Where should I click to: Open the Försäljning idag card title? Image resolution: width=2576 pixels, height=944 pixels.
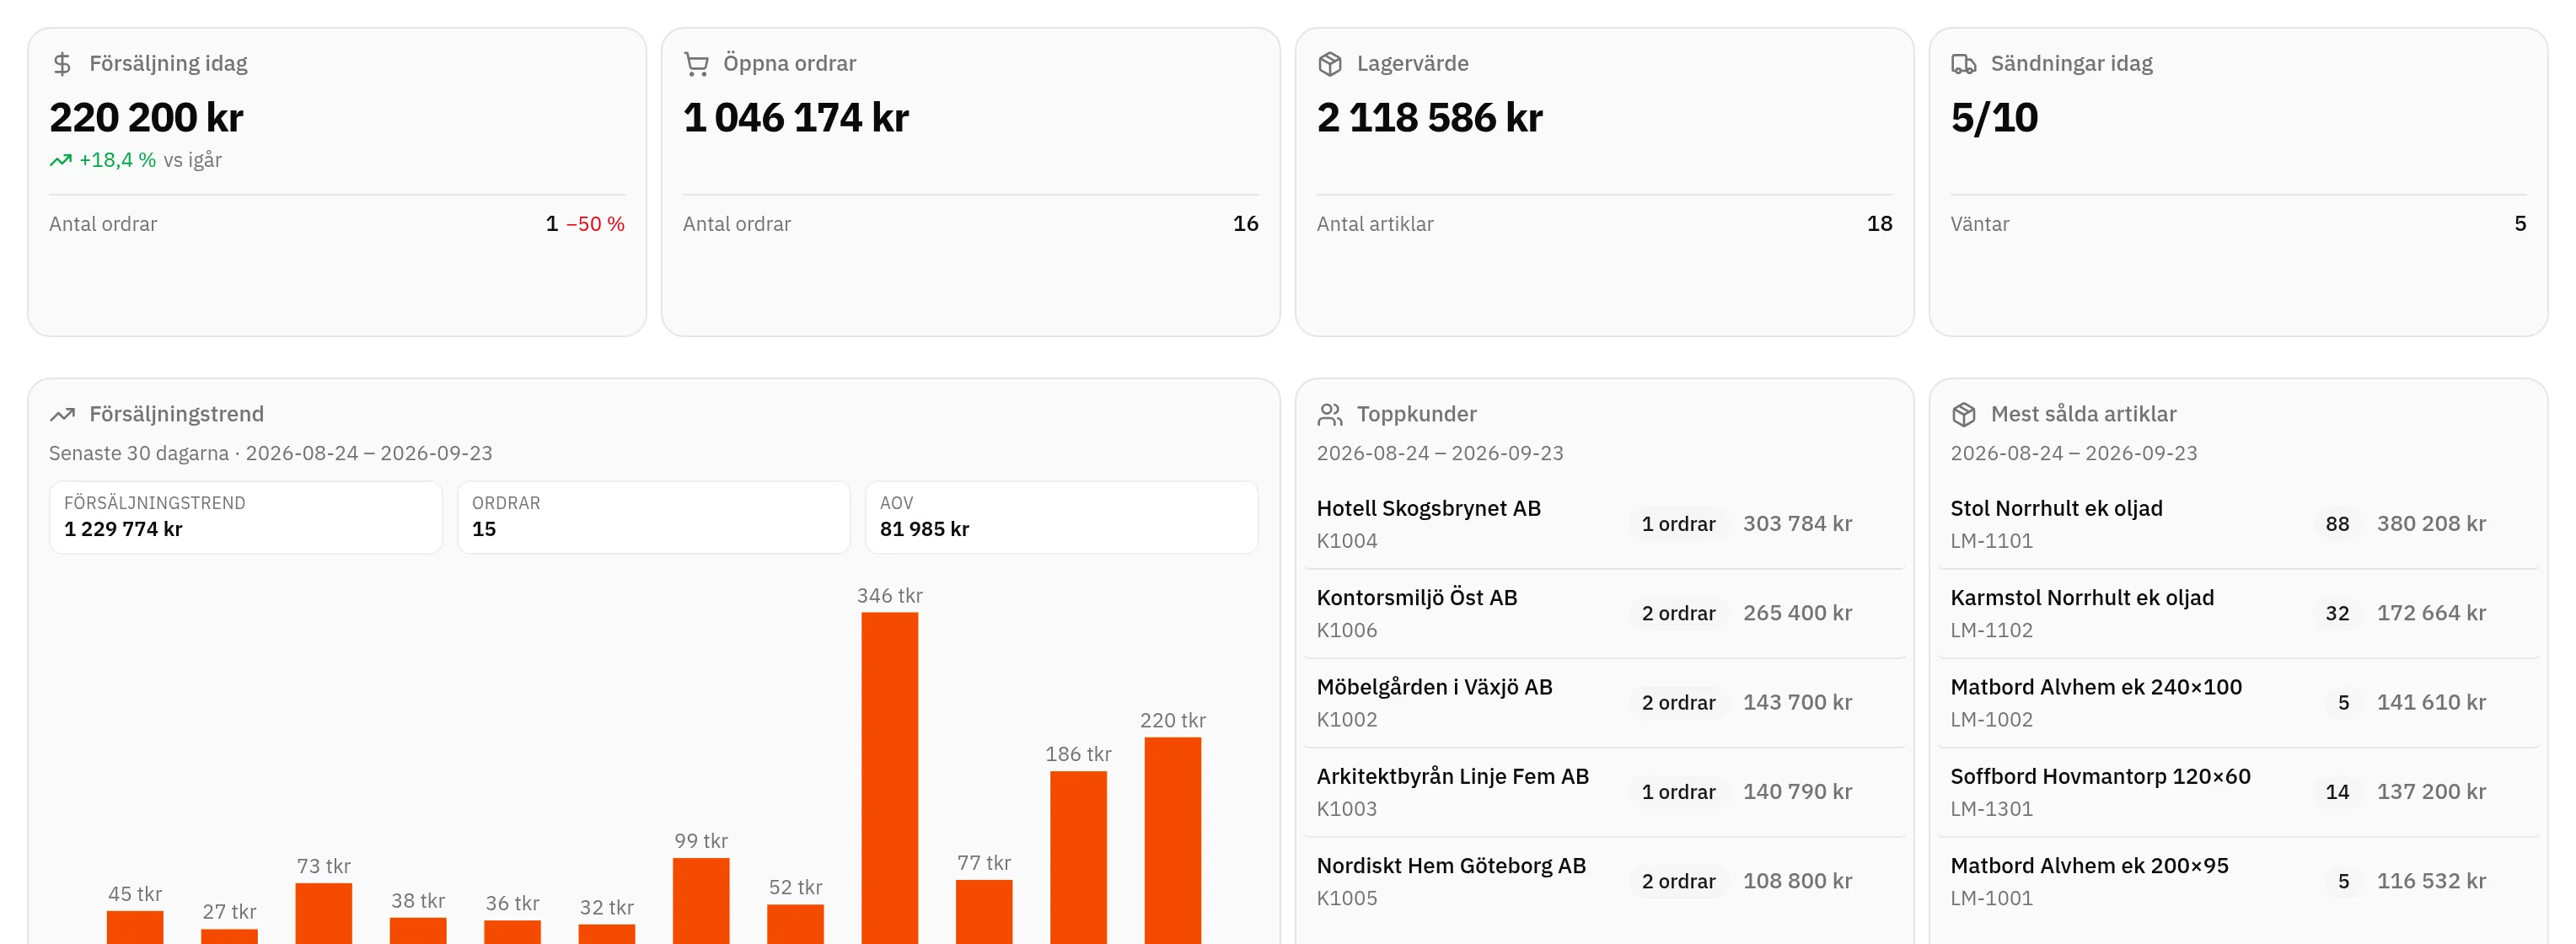click(168, 63)
